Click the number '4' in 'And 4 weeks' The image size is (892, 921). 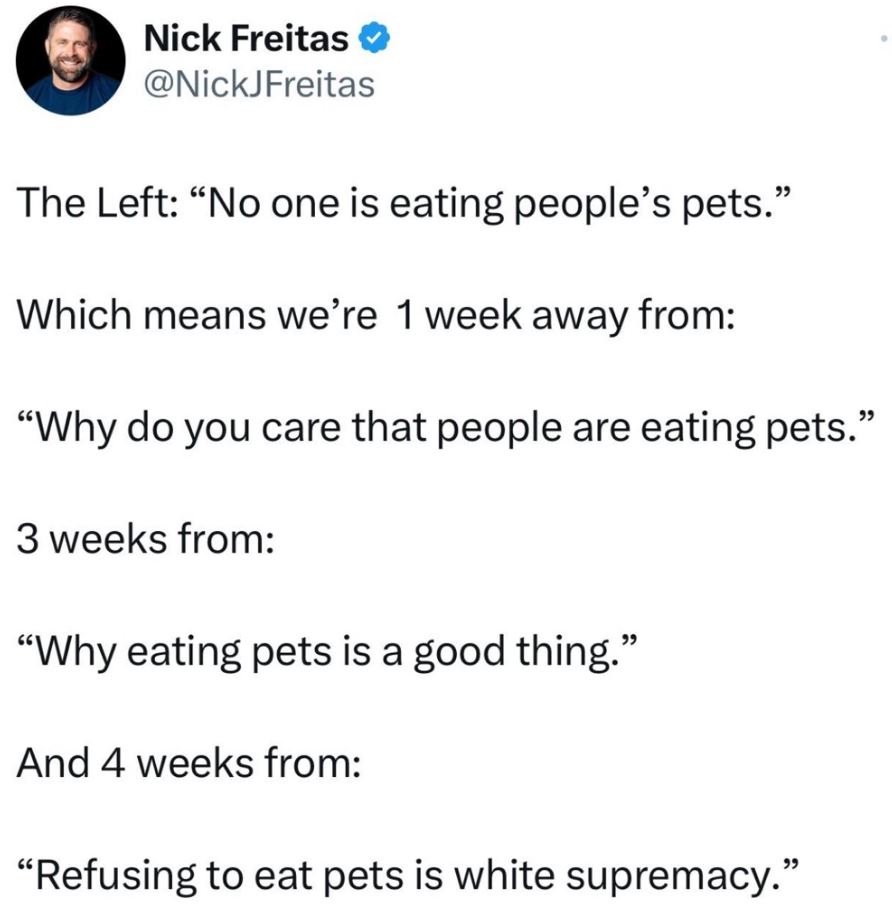click(113, 763)
